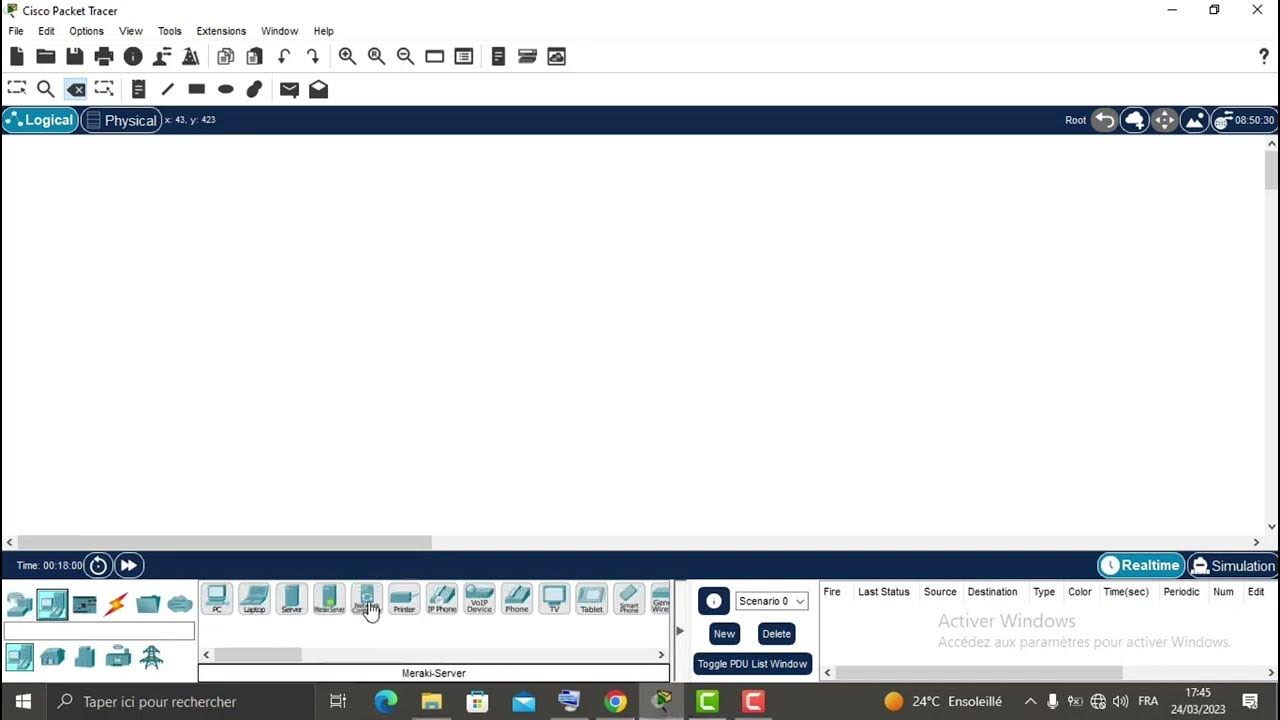Switch to Realtime mode

[x=1141, y=565]
